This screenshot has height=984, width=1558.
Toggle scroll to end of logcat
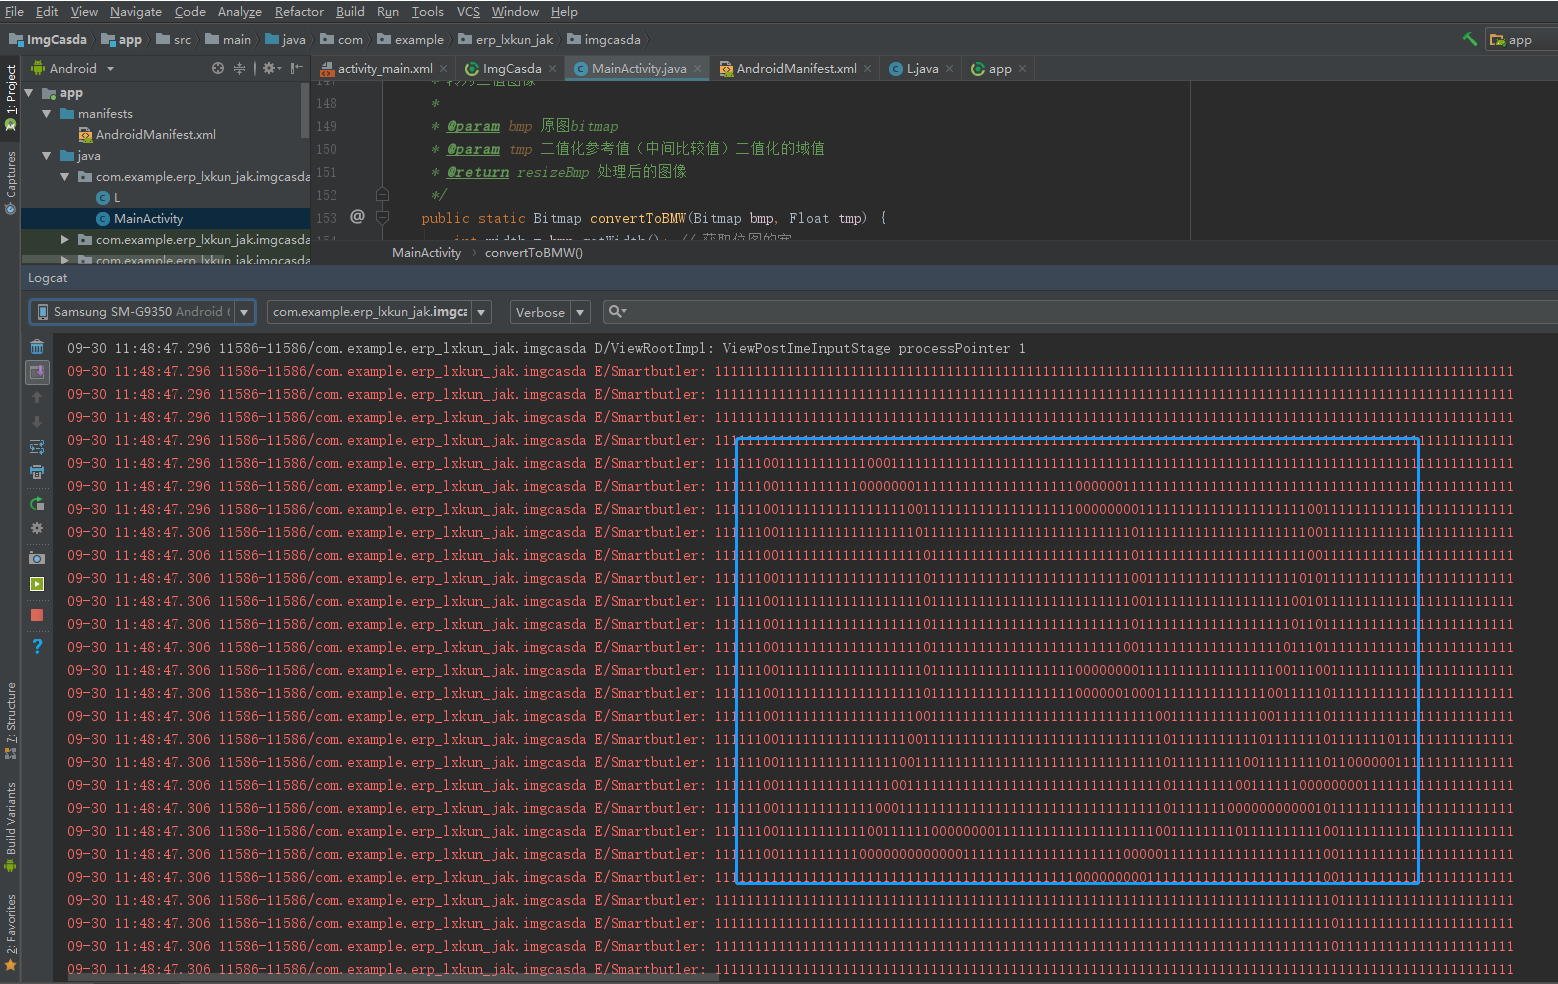click(x=37, y=372)
